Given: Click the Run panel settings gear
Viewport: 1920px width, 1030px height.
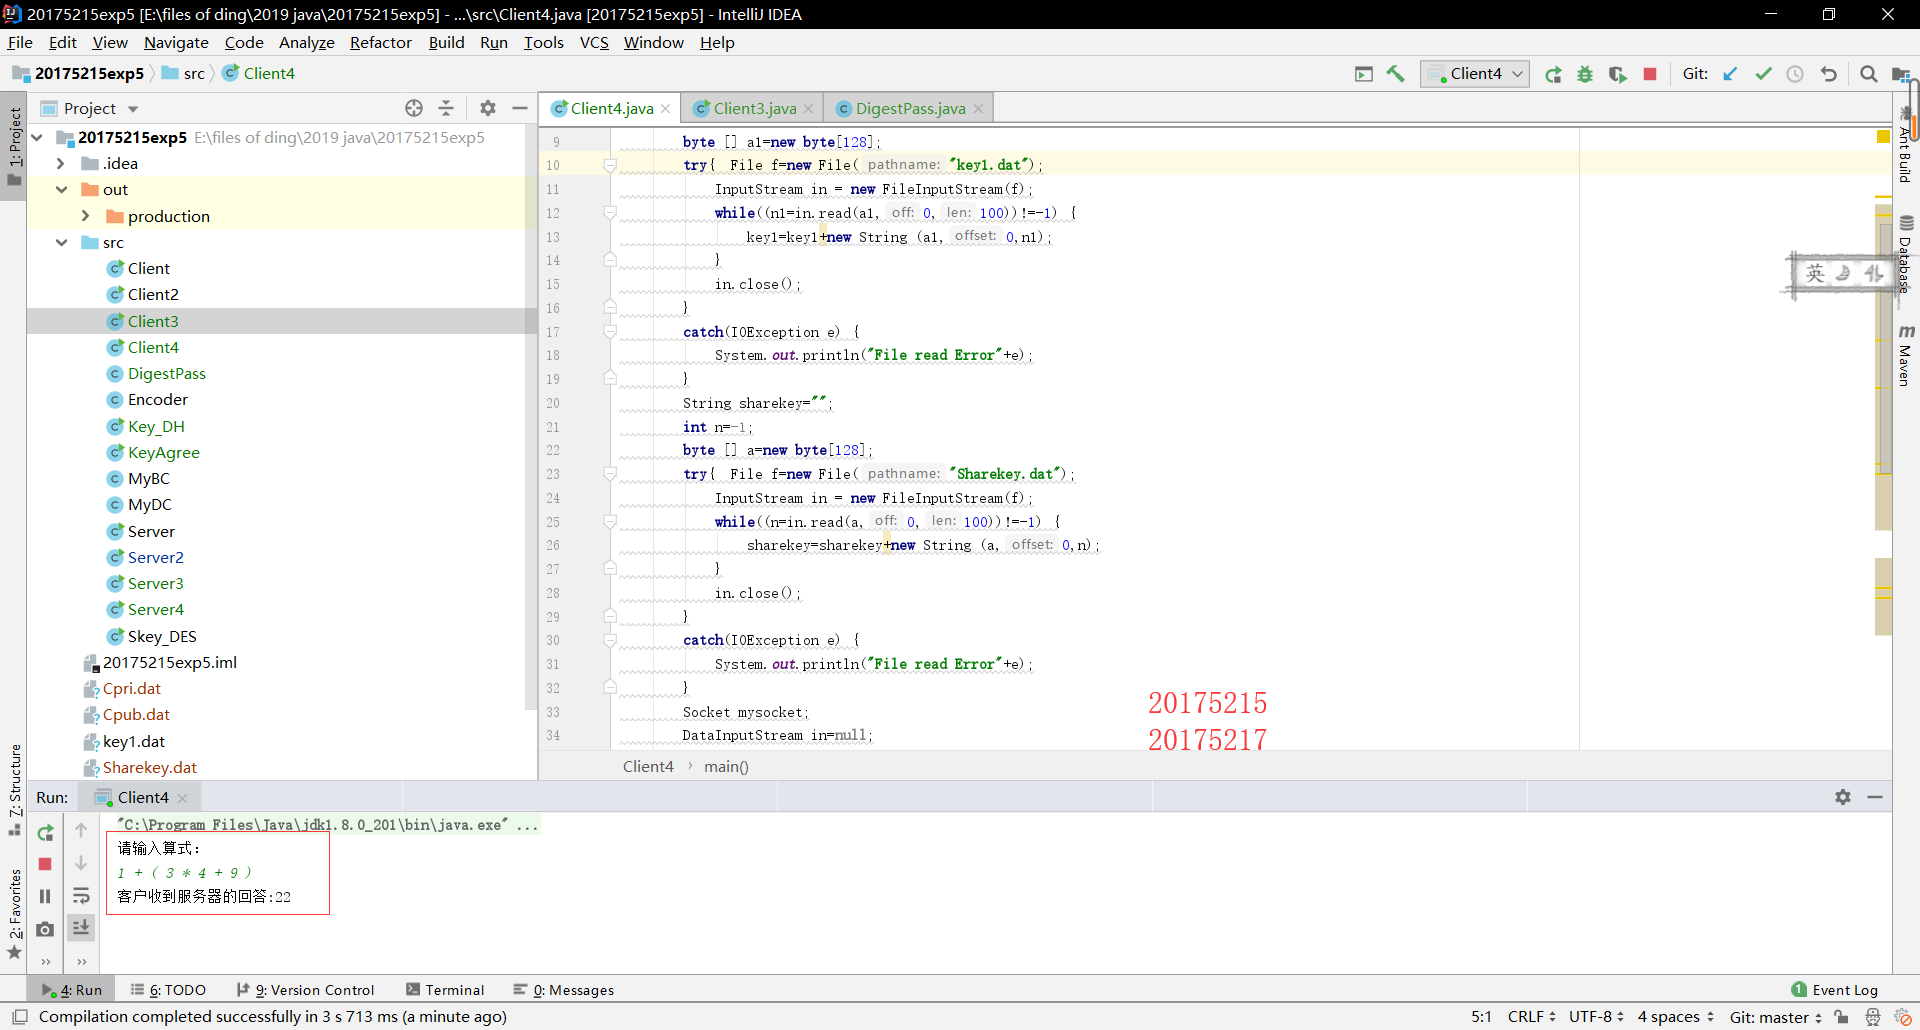Looking at the screenshot, I should coord(1843,797).
